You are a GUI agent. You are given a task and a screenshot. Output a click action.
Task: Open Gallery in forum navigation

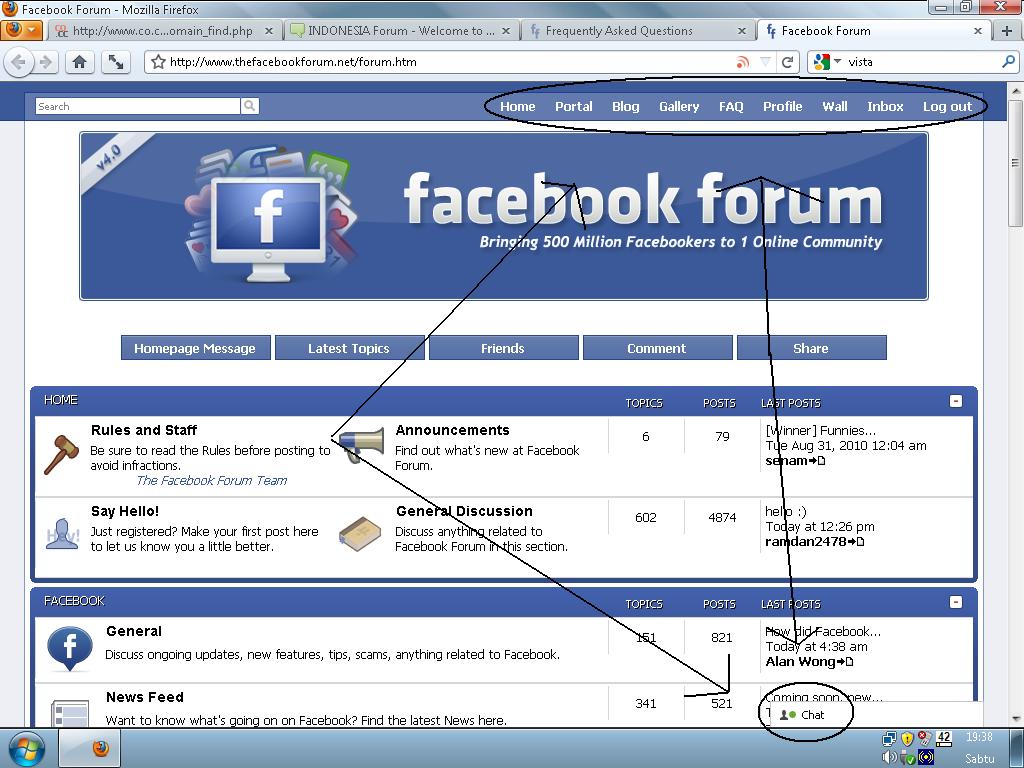click(x=679, y=106)
